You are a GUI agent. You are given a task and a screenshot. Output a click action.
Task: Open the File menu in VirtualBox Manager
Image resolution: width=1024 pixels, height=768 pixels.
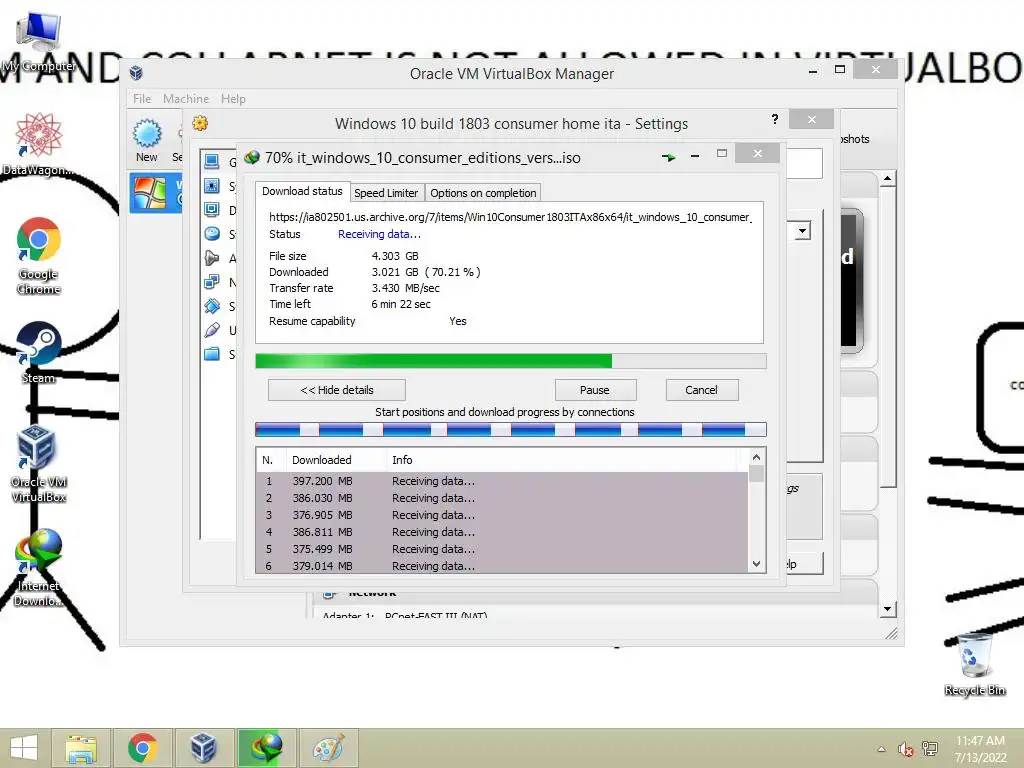[x=142, y=99]
